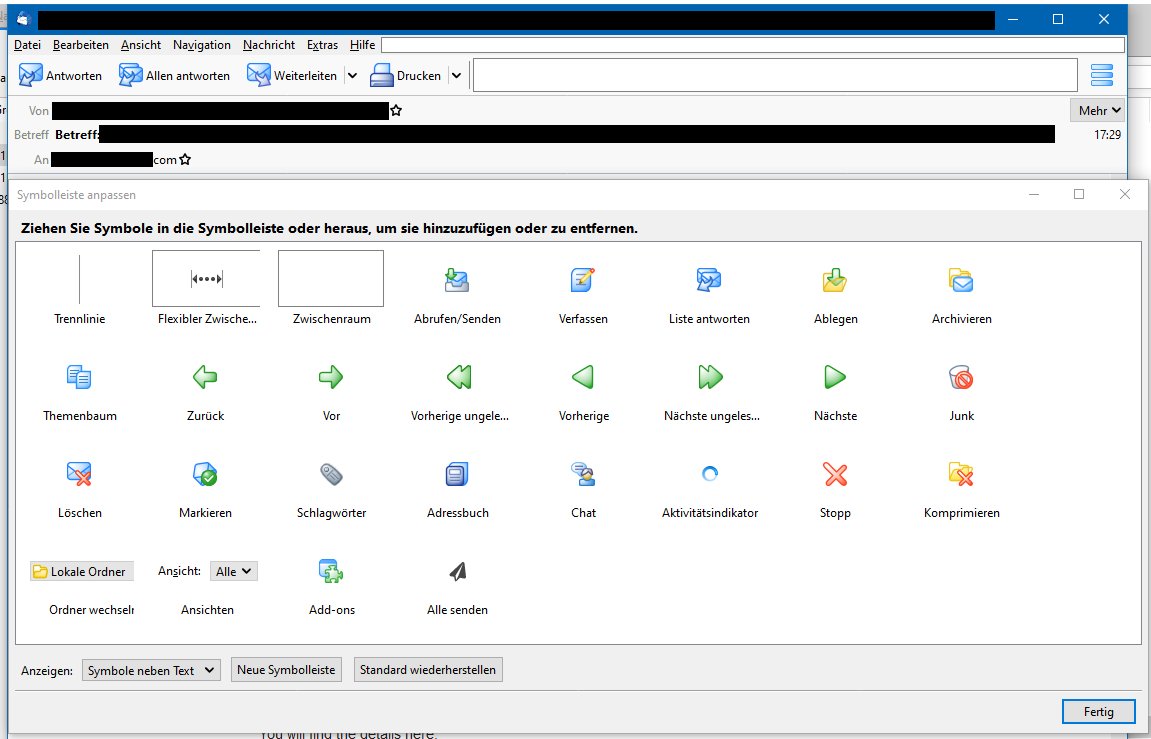Open the Nachricht menu

[x=268, y=45]
